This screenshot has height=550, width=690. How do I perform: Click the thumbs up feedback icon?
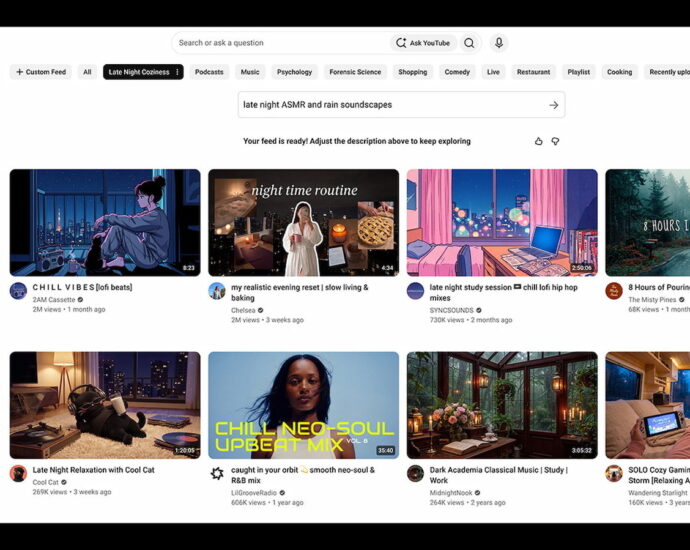(539, 141)
